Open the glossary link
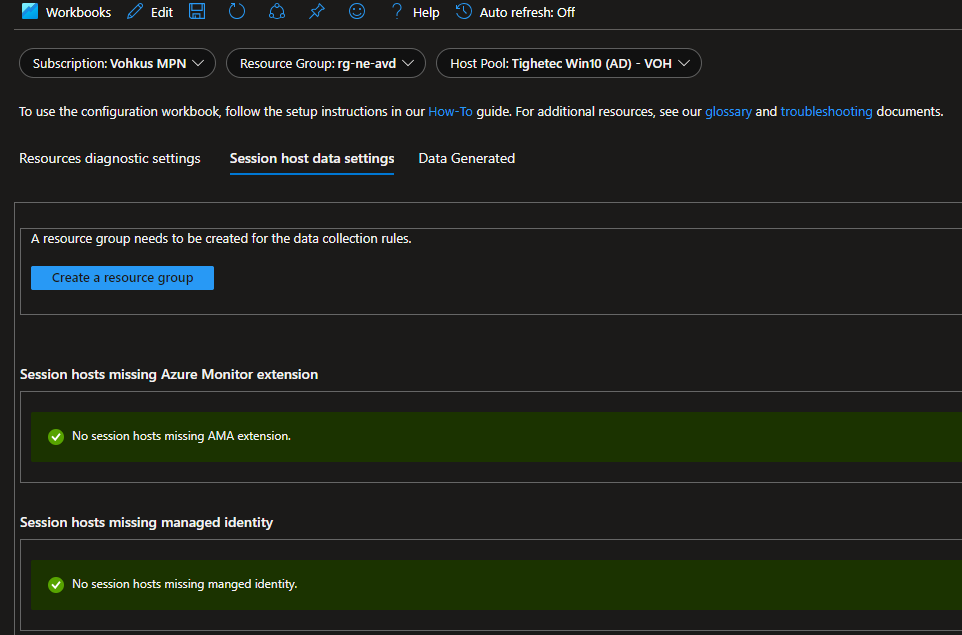 (728, 112)
